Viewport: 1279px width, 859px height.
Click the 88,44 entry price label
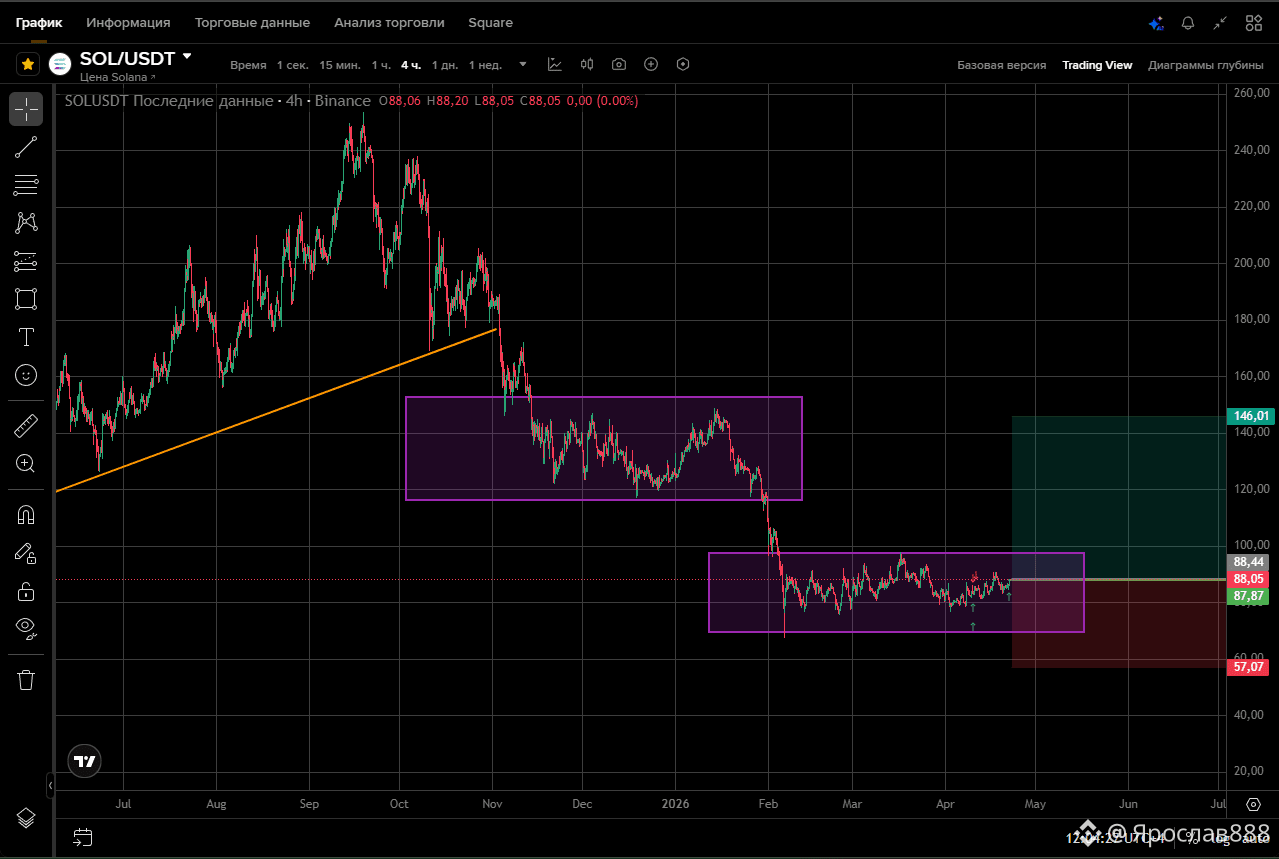(1249, 562)
